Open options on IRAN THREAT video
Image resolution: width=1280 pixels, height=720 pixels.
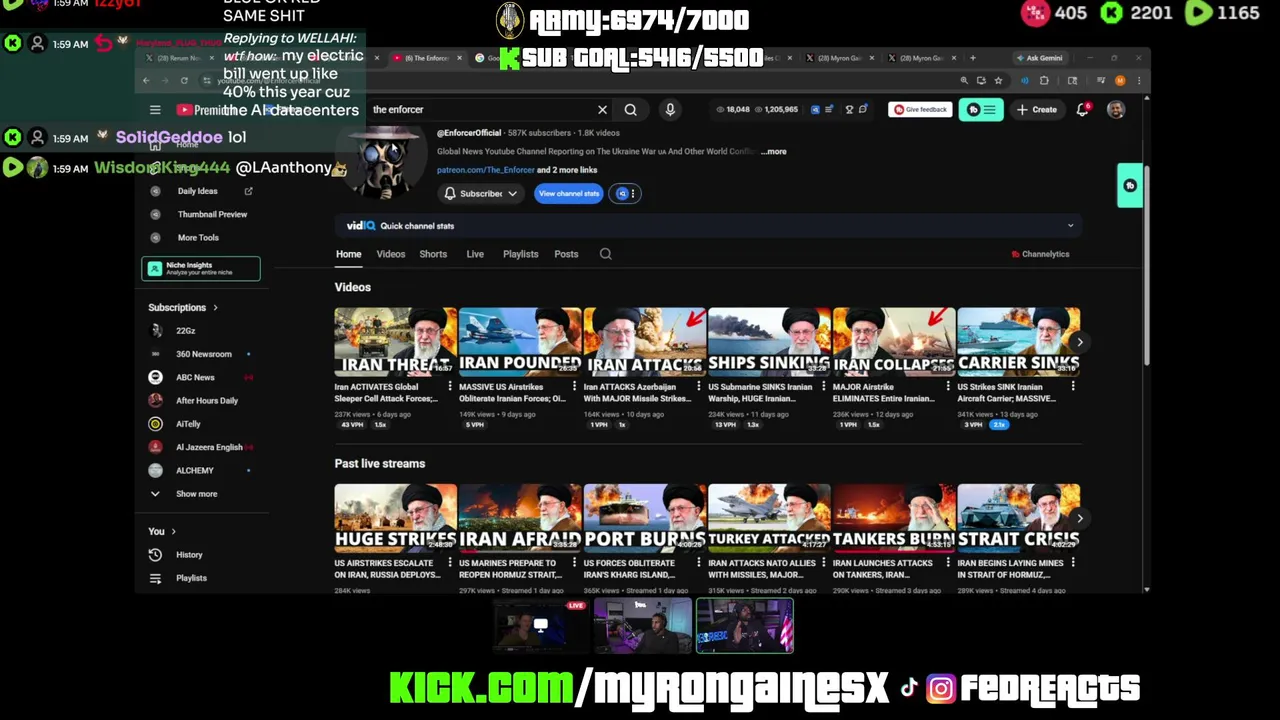pos(450,386)
